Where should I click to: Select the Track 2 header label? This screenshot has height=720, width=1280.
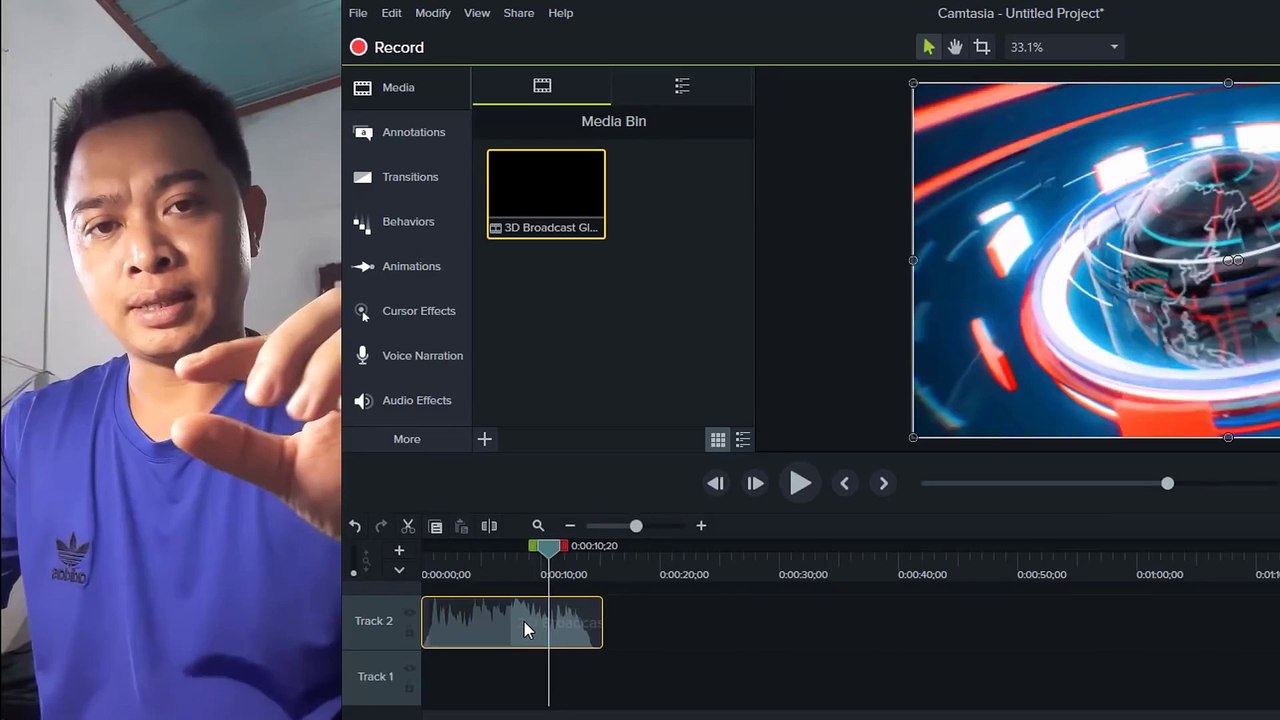tap(374, 621)
